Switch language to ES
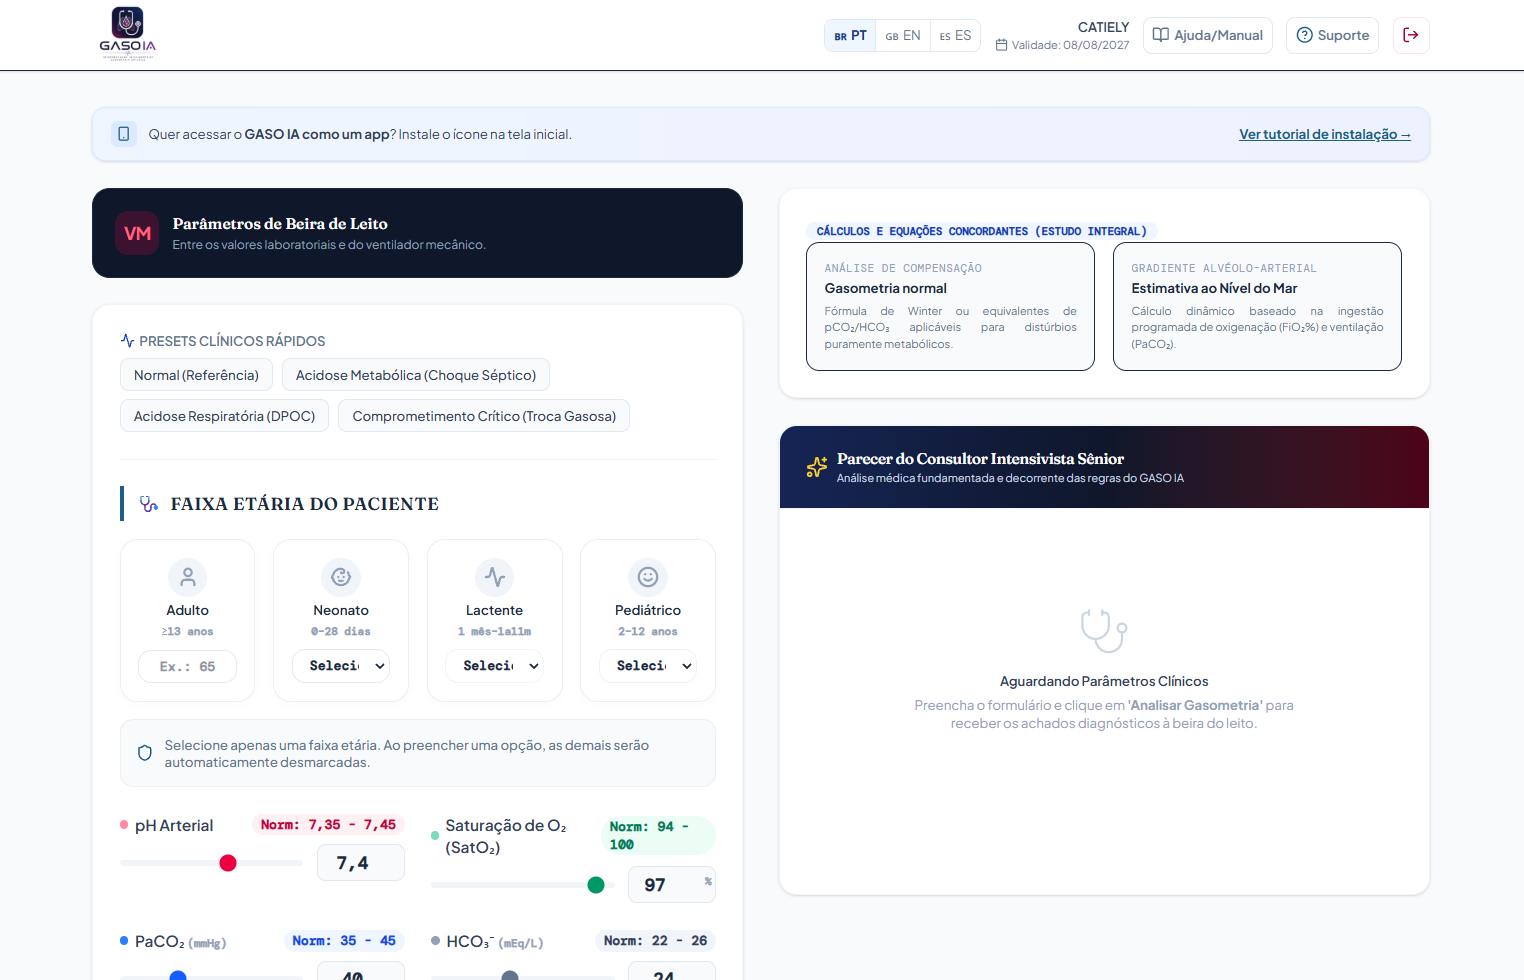This screenshot has width=1524, height=980. tap(955, 36)
